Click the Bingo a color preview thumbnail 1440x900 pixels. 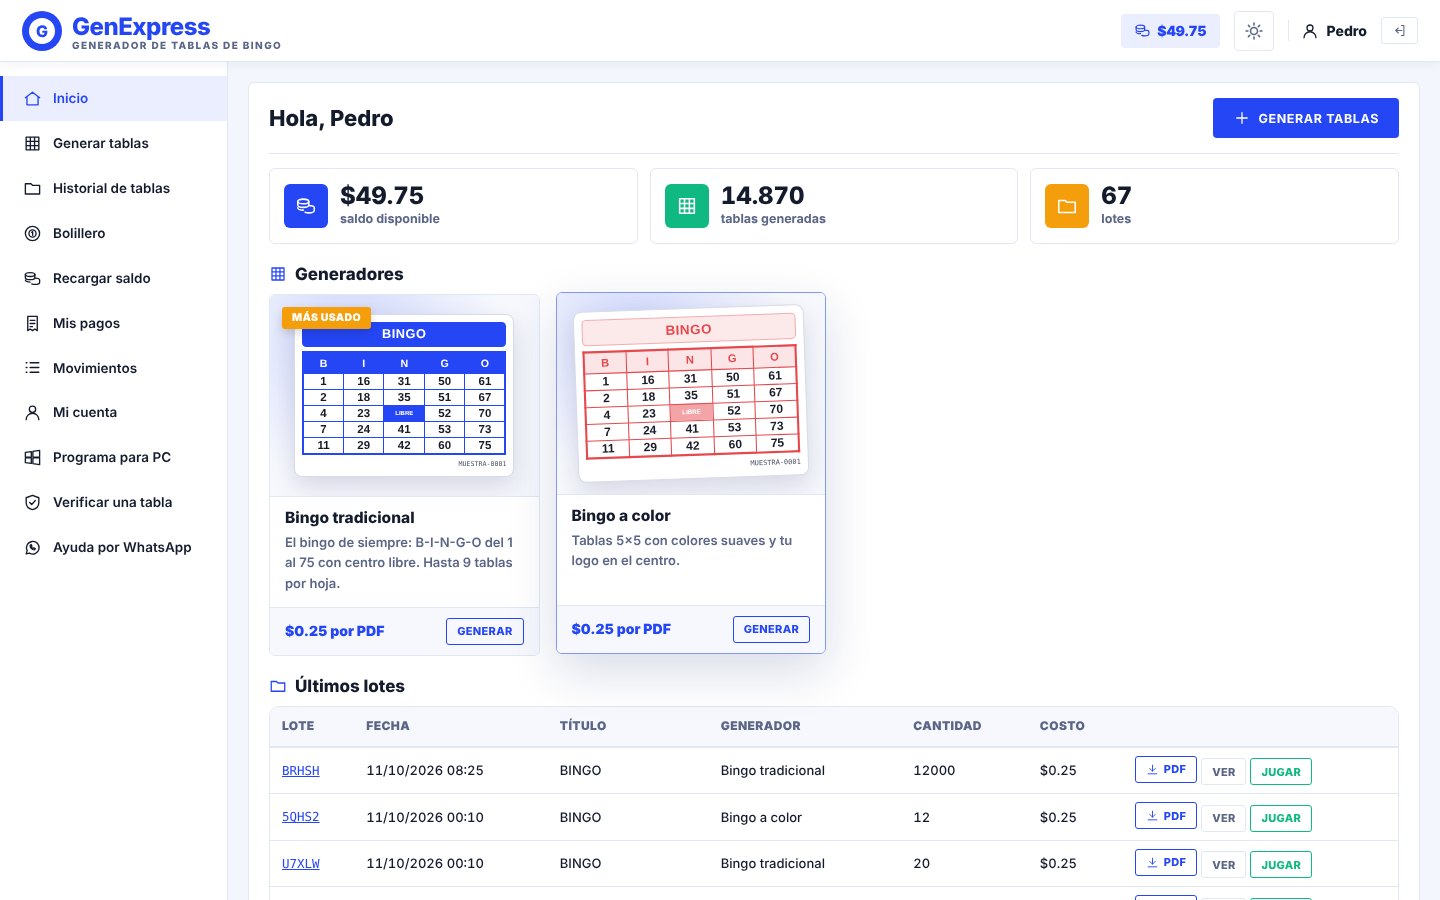pos(691,394)
